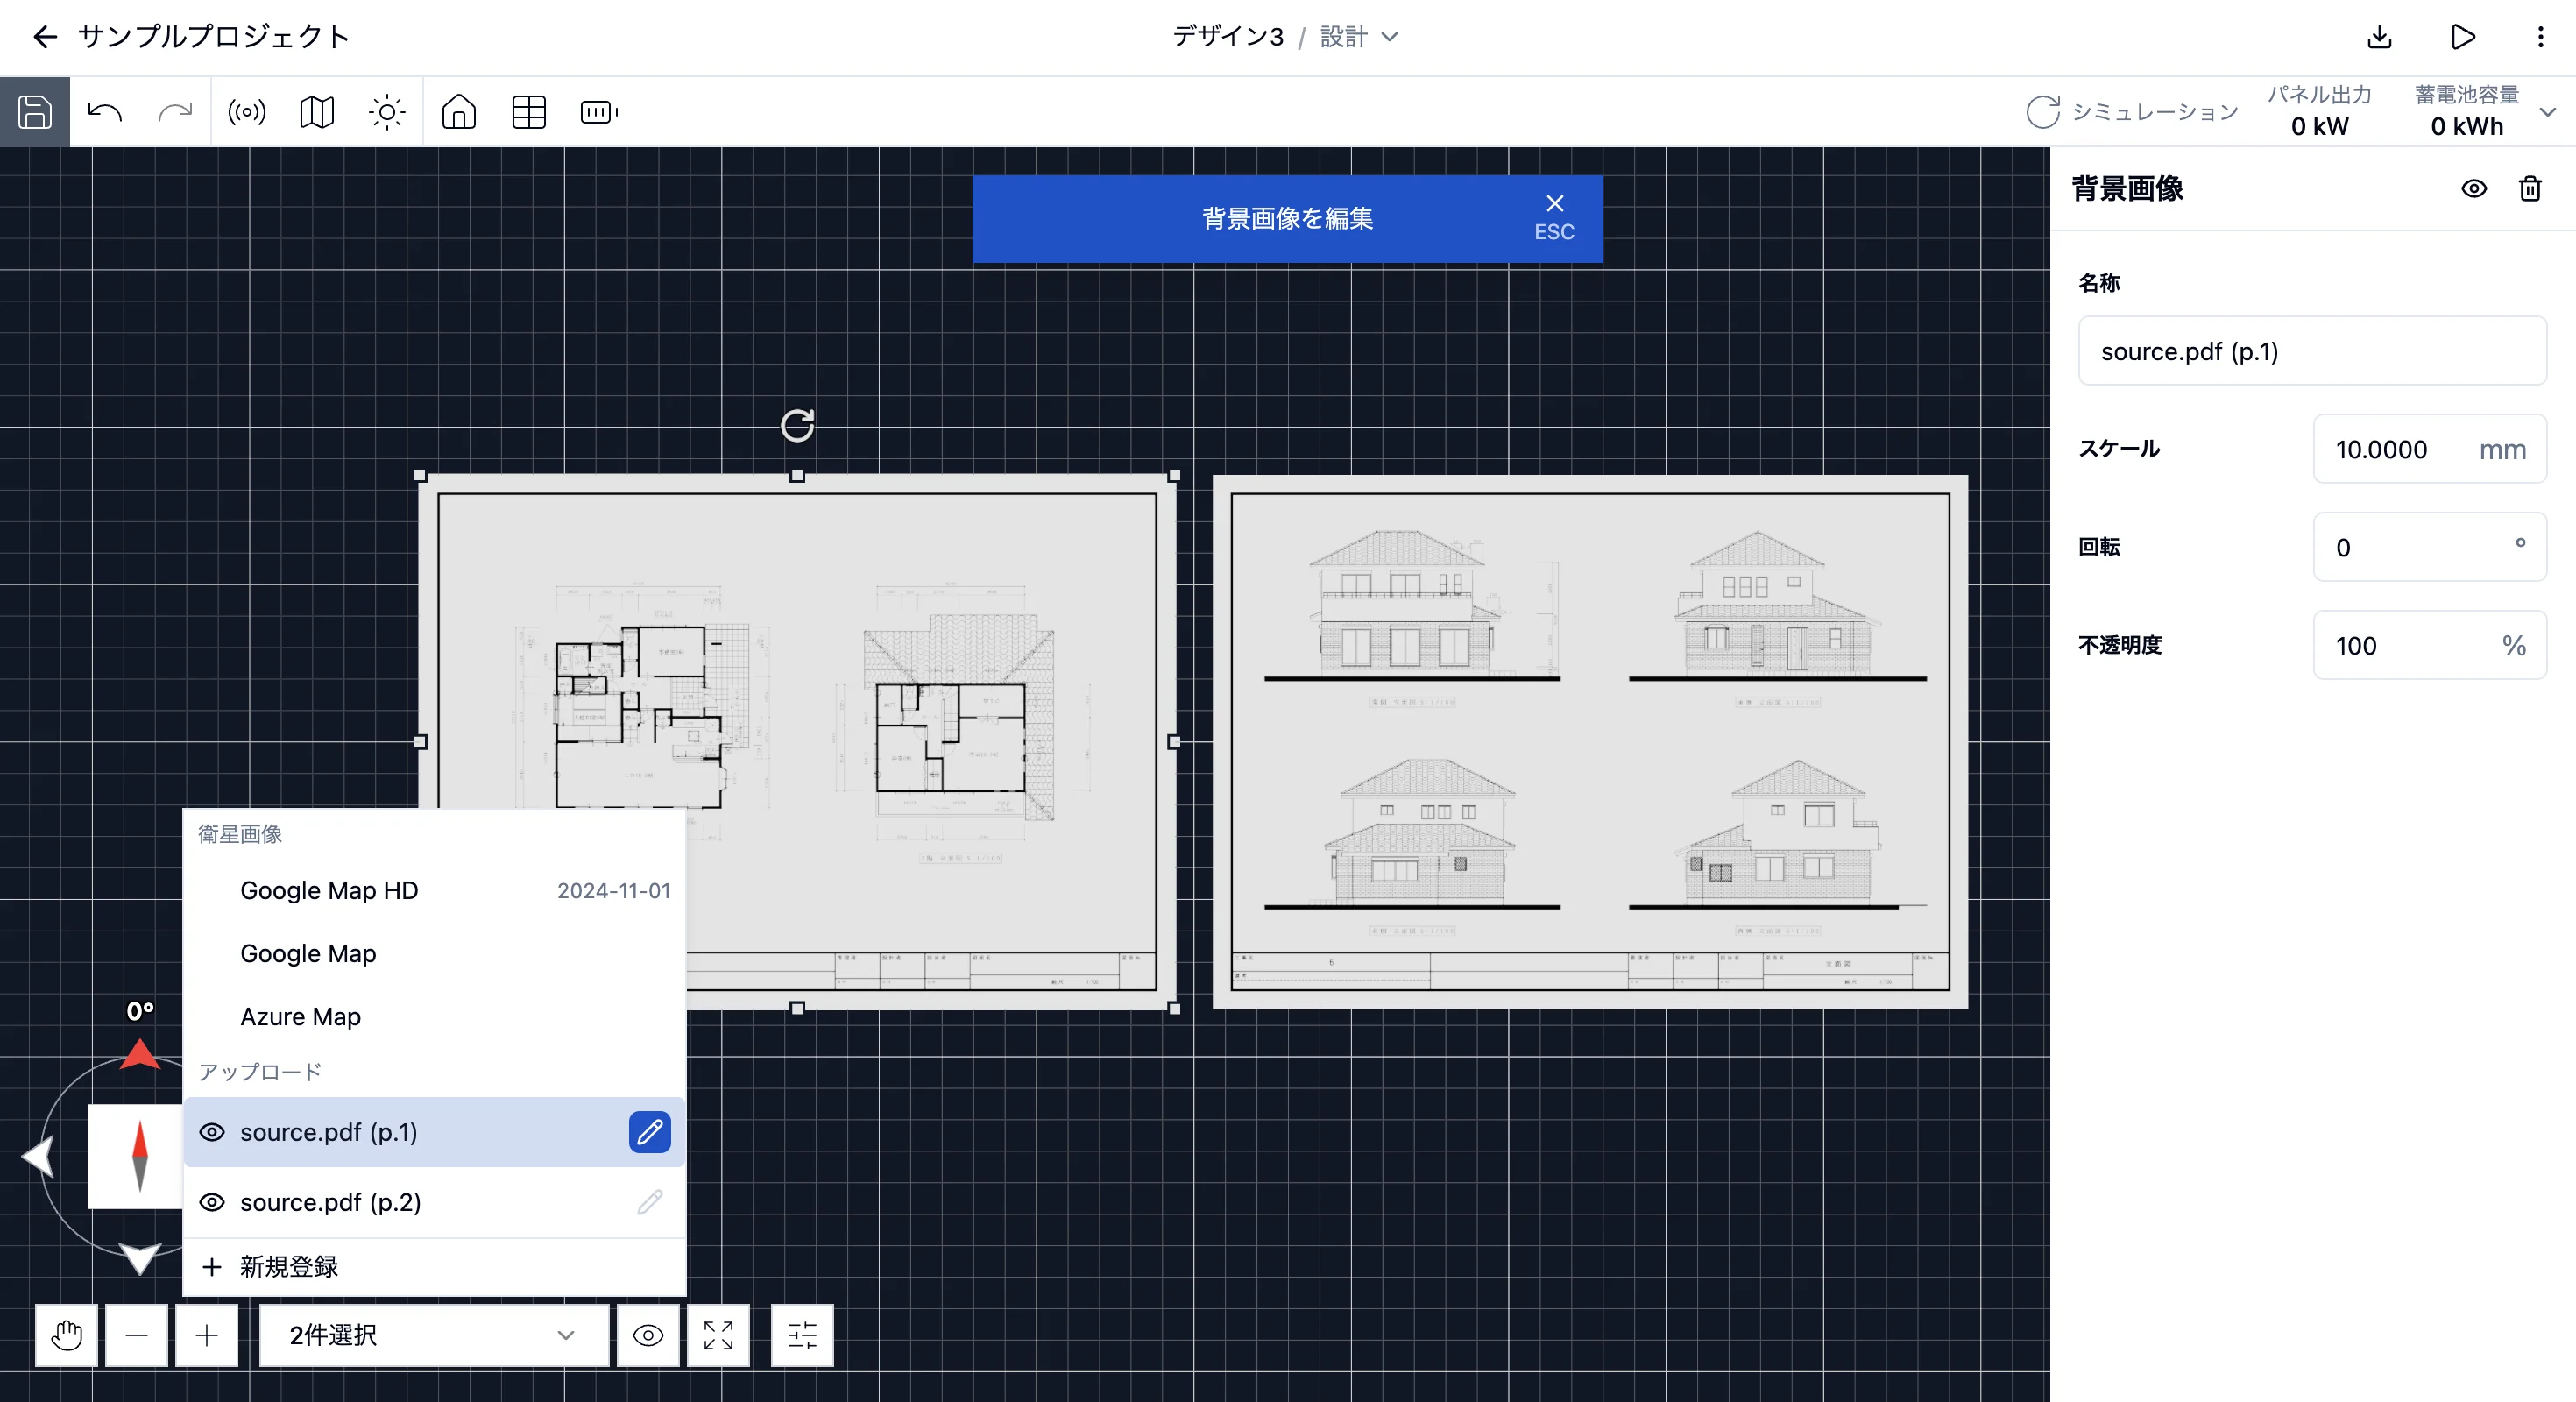Click the 回転 degree input field
This screenshot has height=1402, width=2576.
click(2430, 547)
